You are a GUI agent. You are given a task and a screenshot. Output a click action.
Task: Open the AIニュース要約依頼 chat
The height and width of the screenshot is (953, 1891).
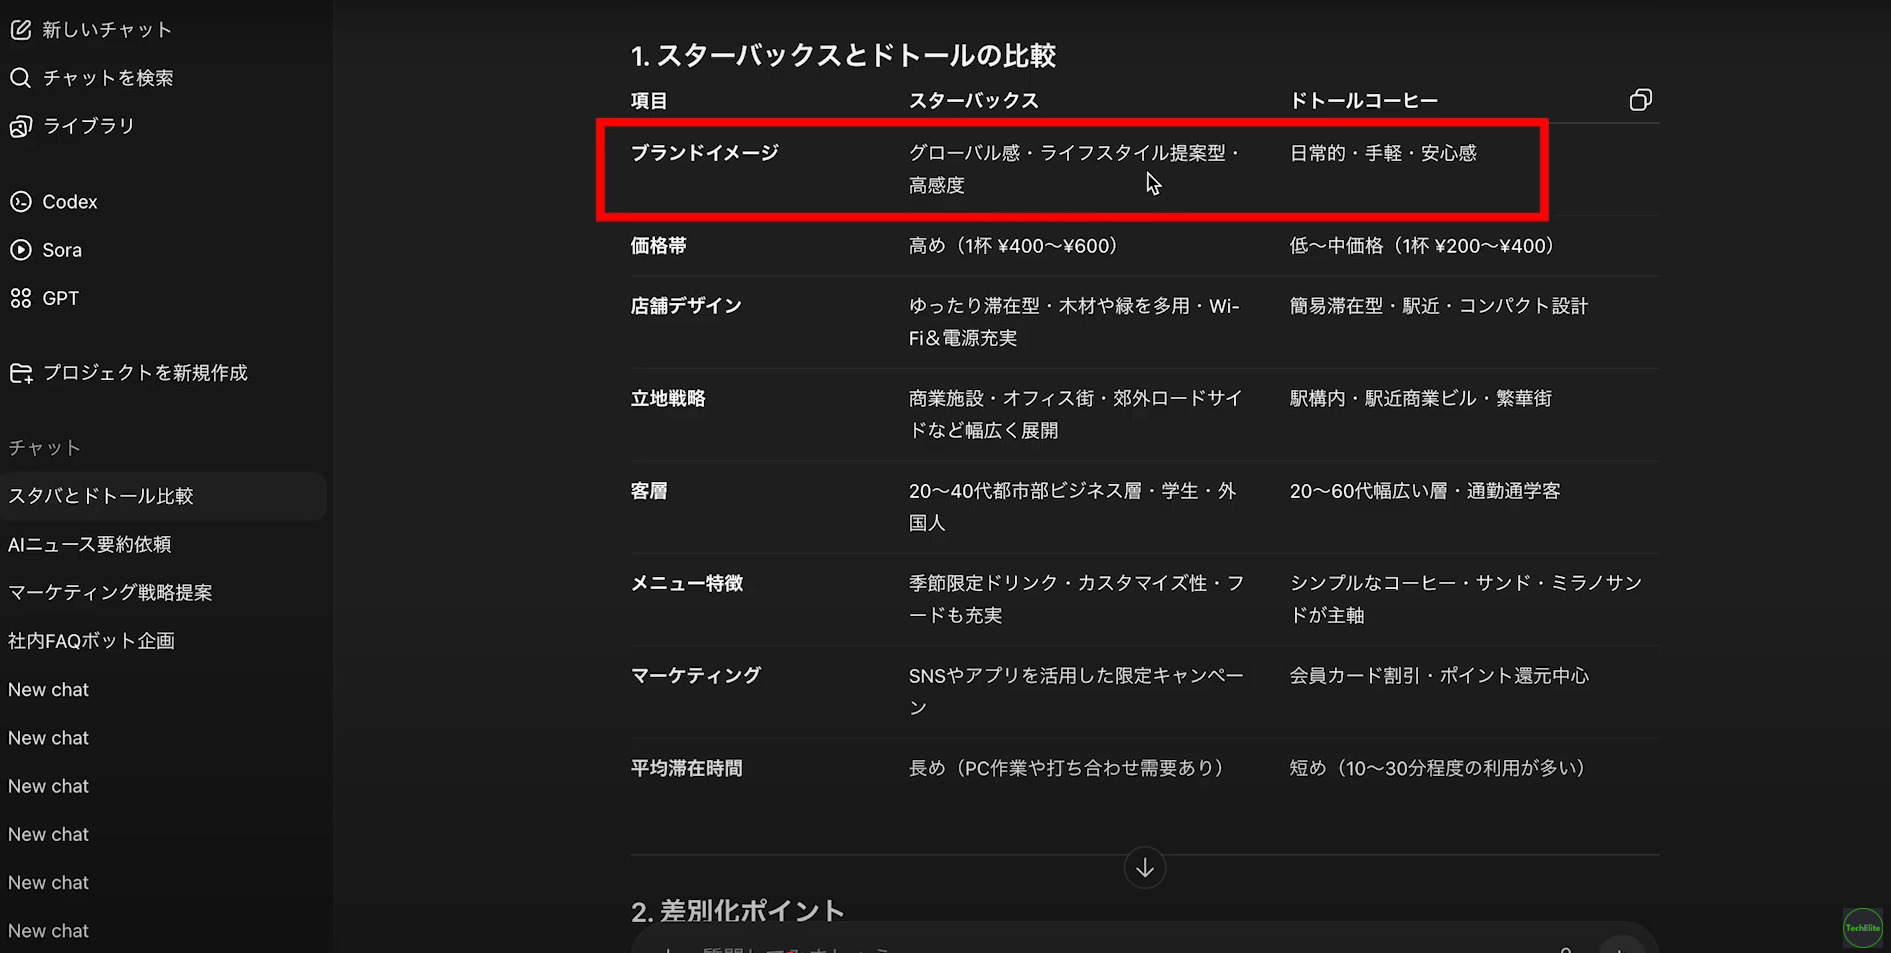(x=90, y=544)
